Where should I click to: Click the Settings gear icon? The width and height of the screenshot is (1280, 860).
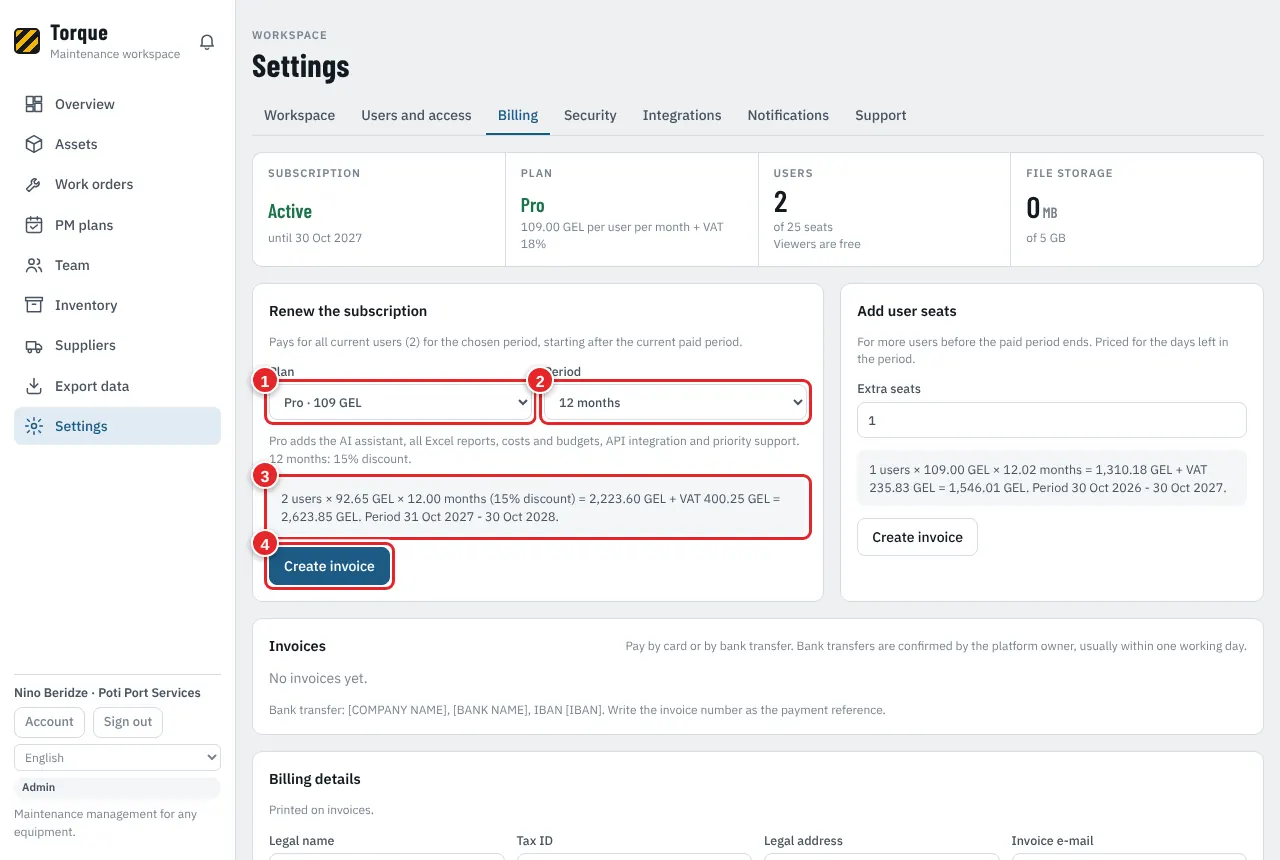tap(34, 426)
